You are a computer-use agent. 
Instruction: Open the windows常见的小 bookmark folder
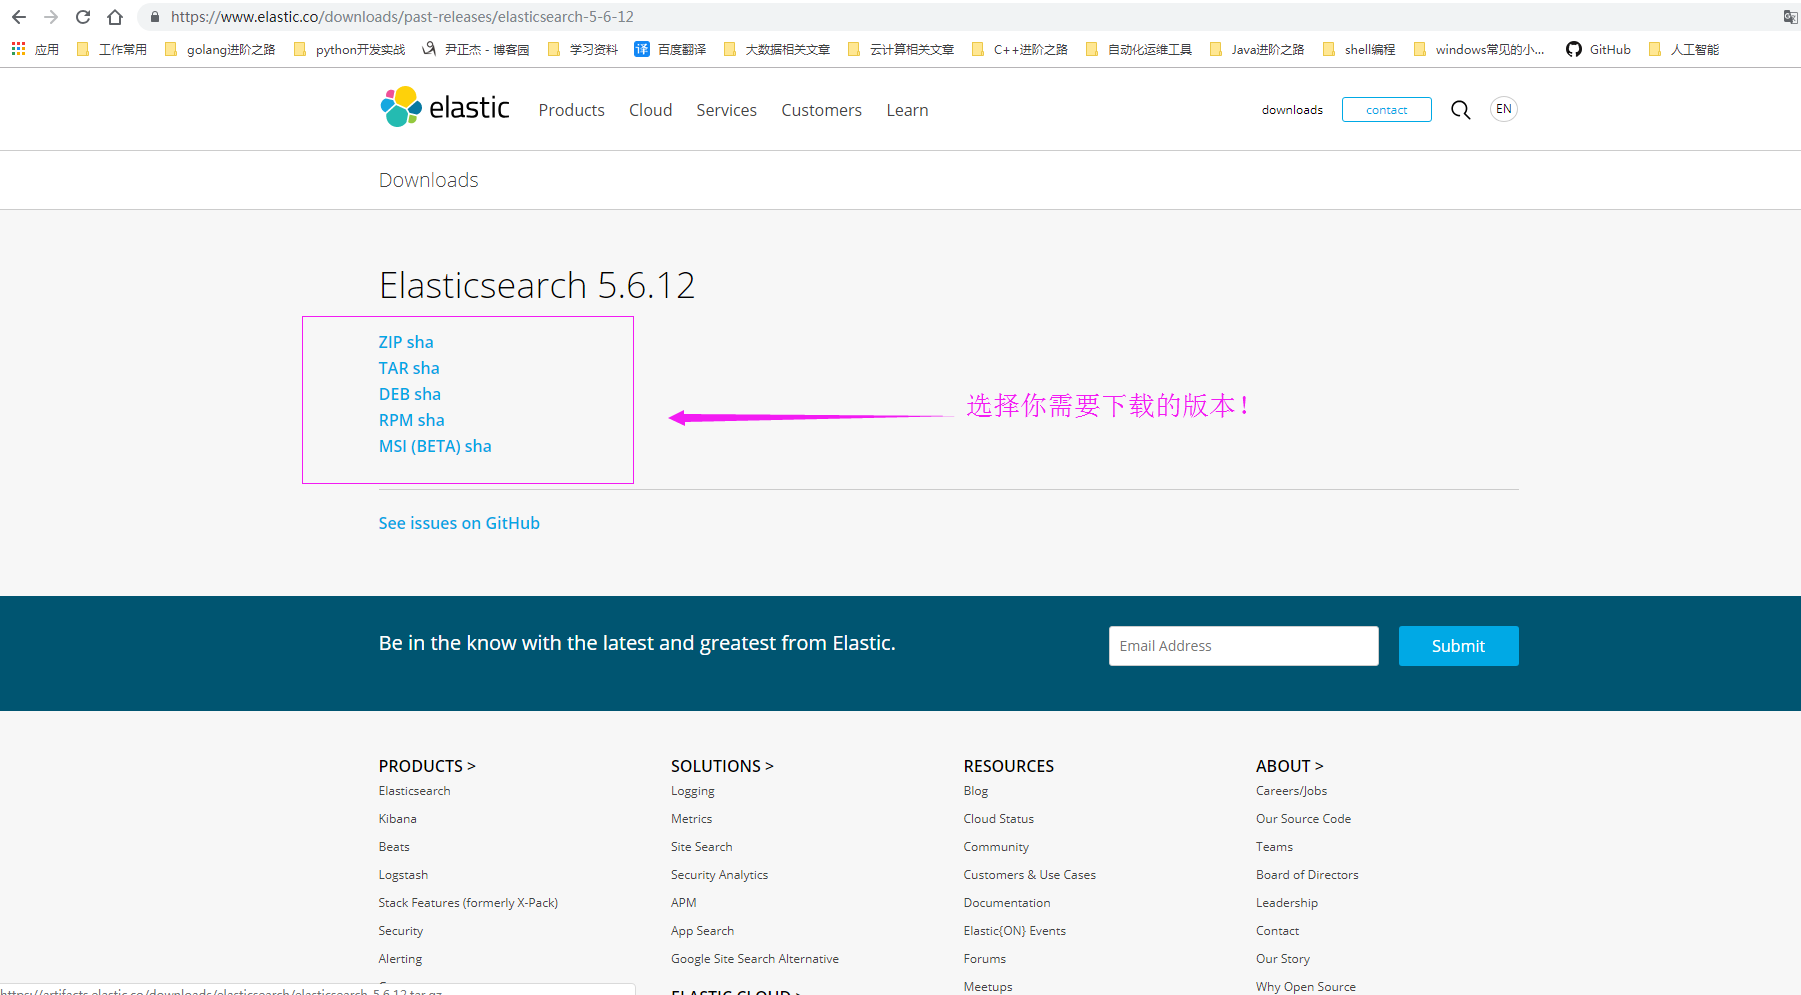click(1479, 49)
